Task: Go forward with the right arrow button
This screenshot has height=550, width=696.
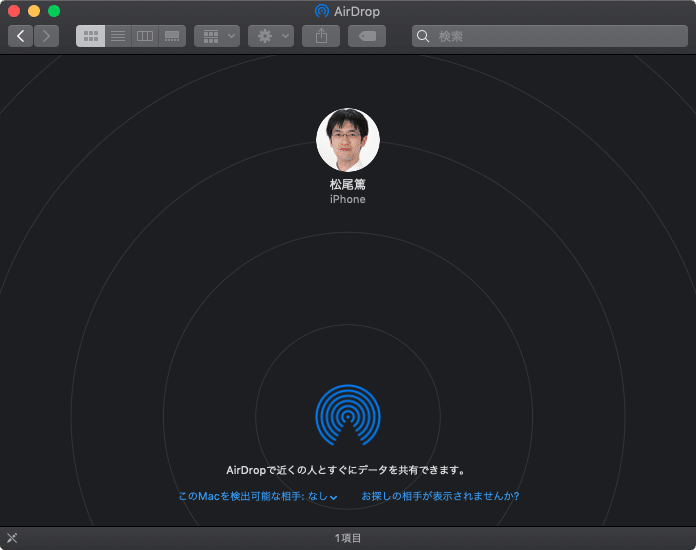Action: click(46, 36)
